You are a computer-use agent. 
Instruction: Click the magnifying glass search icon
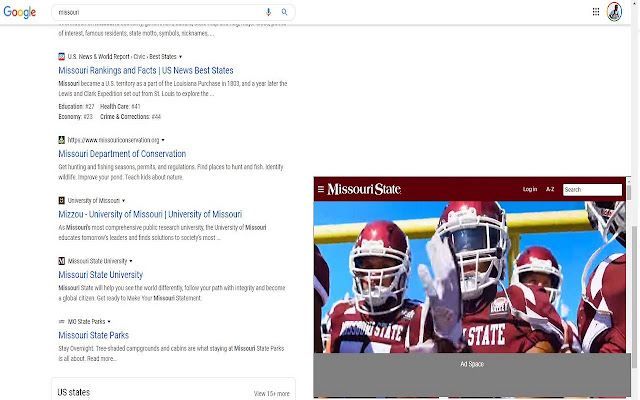pyautogui.click(x=284, y=12)
